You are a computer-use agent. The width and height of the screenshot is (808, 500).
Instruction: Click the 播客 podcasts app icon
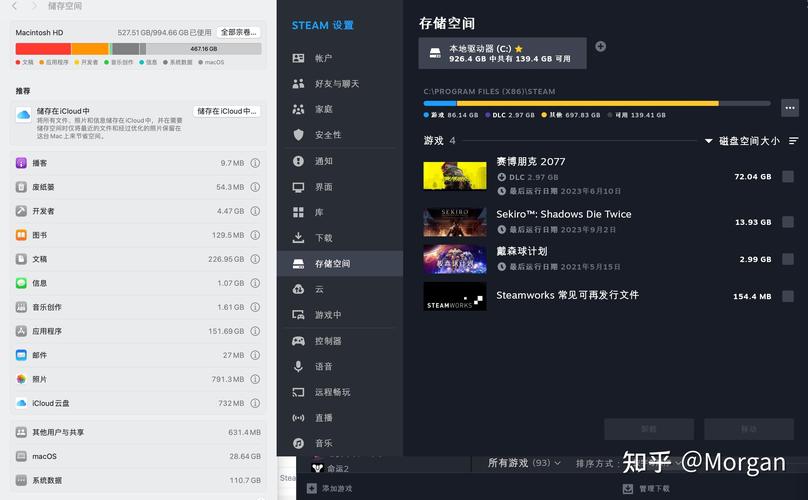coord(21,163)
